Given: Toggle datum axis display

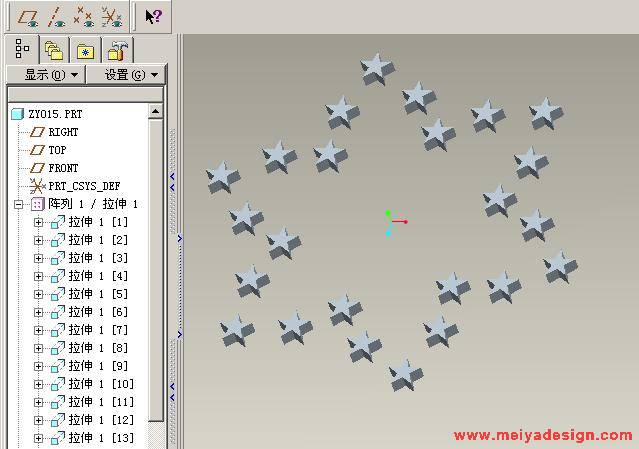Looking at the screenshot, I should (55, 18).
